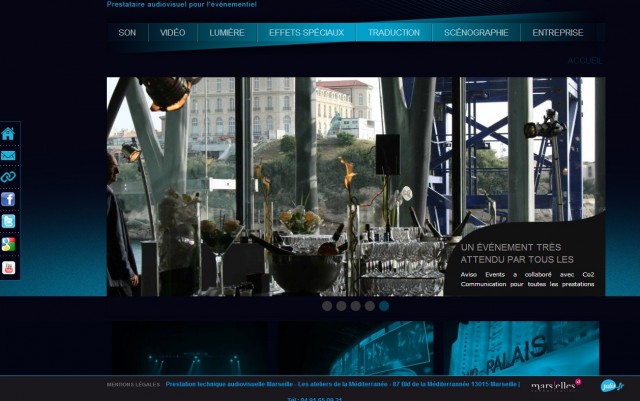Click the 'Prestation technique audiovisuelle Marseille' footer text
The image size is (640, 401).
(229, 384)
